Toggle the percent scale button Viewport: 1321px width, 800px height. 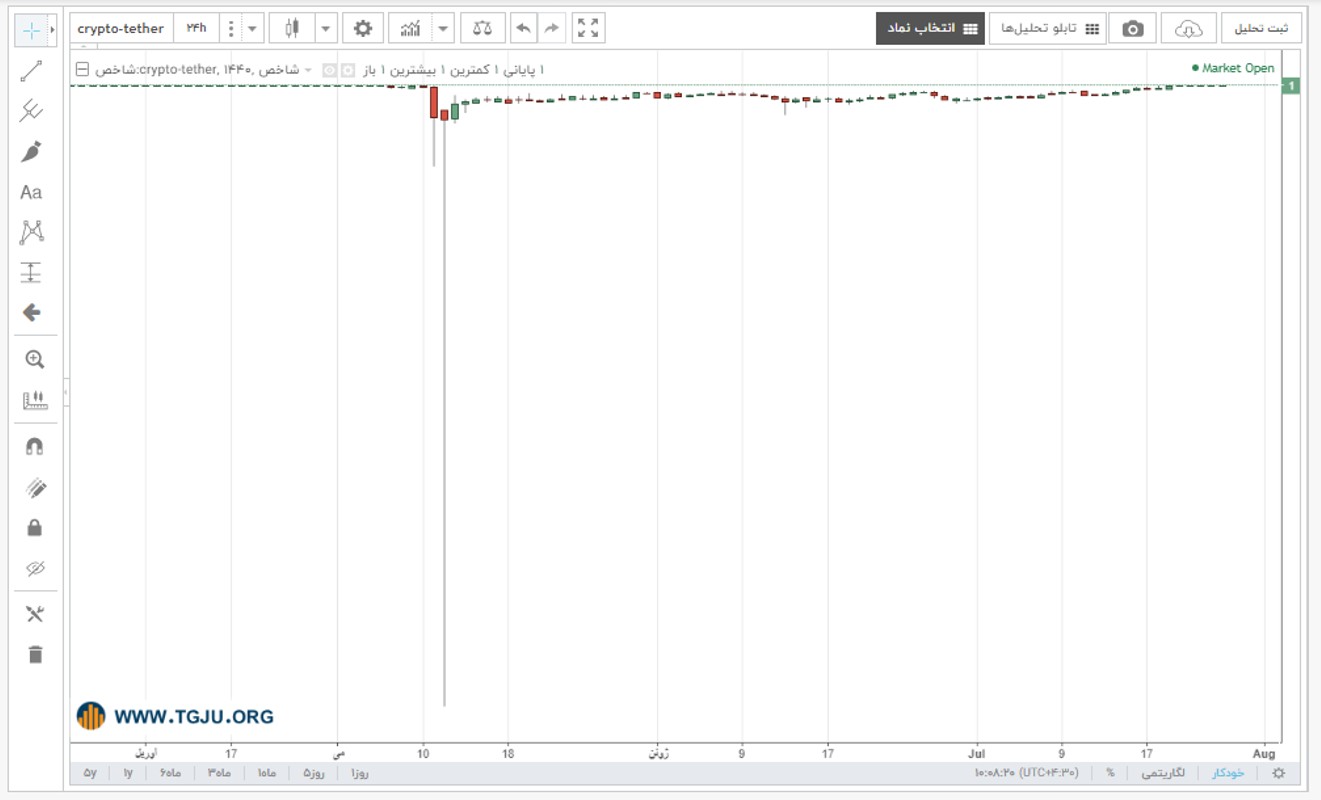[1110, 773]
